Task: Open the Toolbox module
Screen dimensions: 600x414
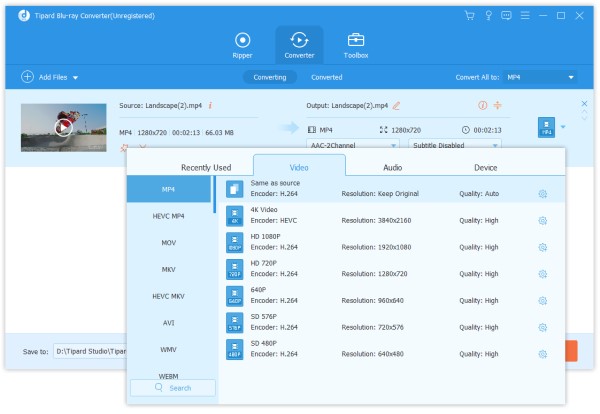Action: pyautogui.click(x=355, y=45)
